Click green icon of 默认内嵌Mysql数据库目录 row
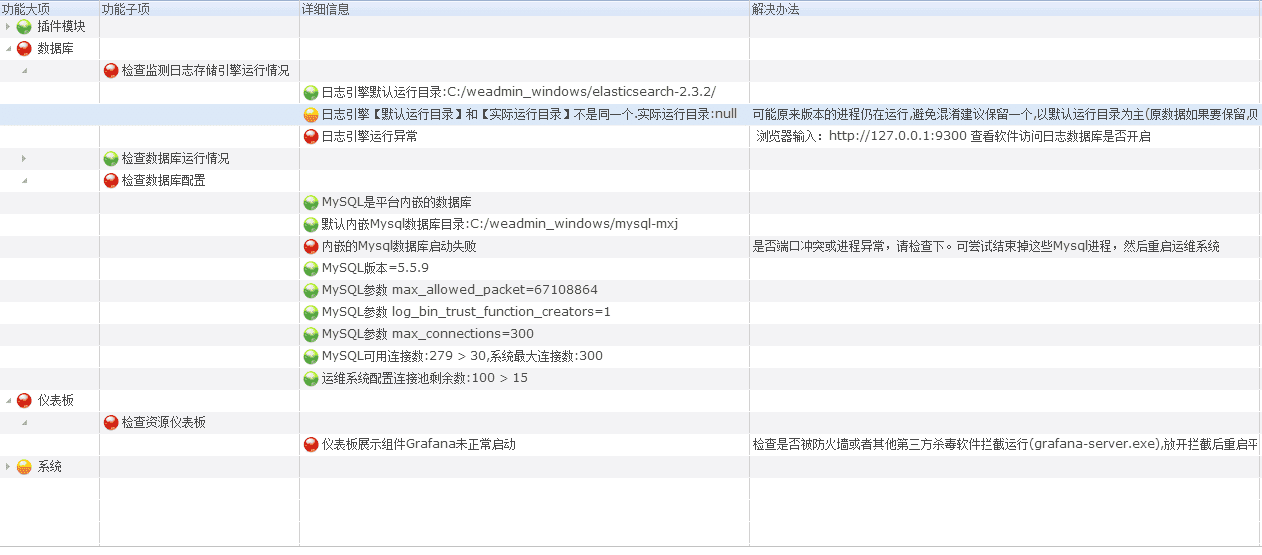Image resolution: width=1262 pixels, height=555 pixels. pyautogui.click(x=311, y=225)
